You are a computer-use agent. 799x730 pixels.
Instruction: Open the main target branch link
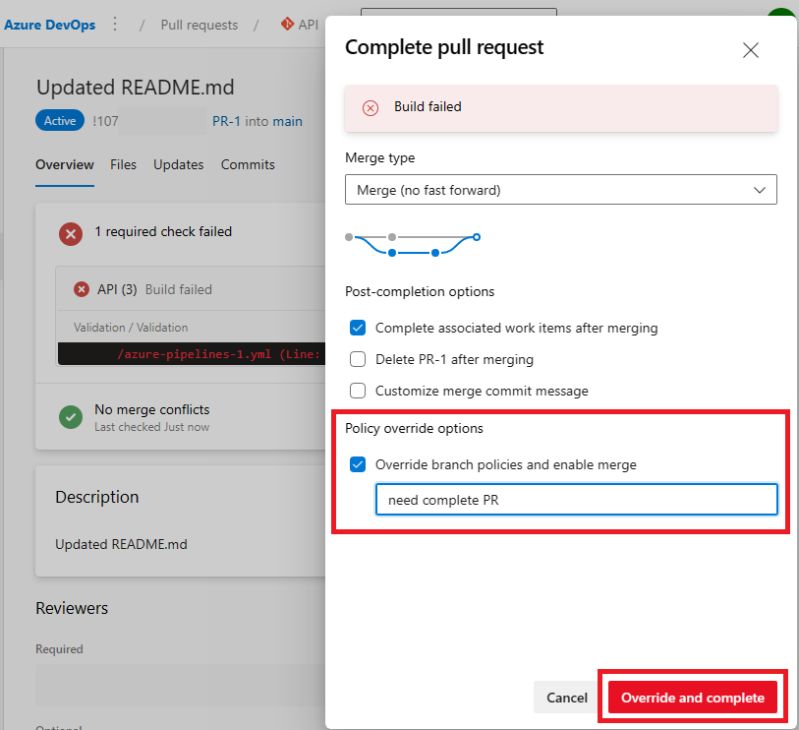tap(287, 121)
